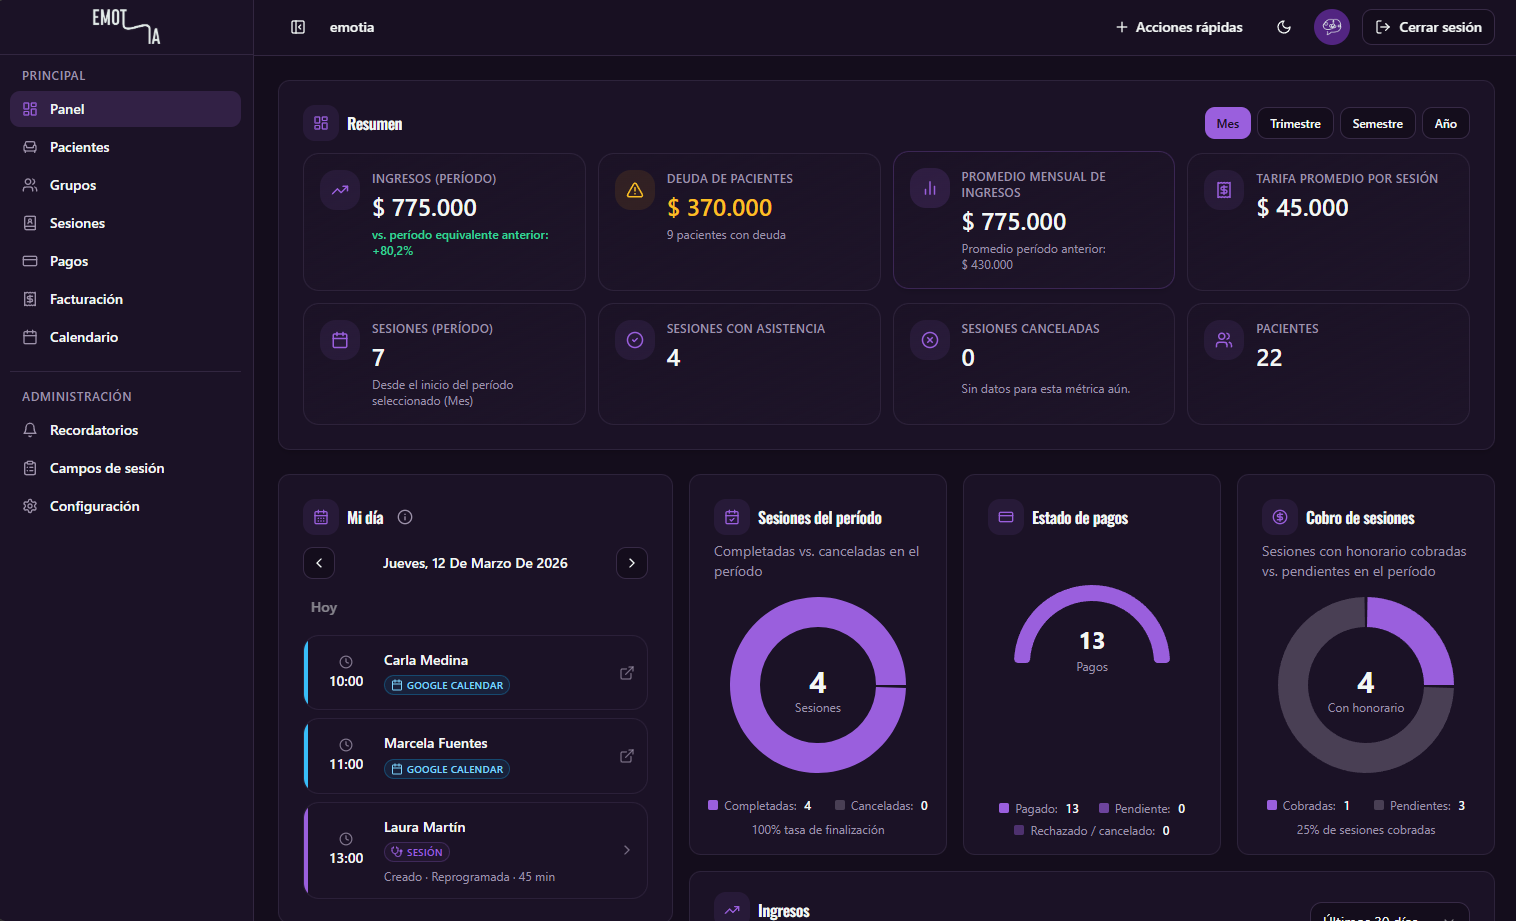Click the Tarifa promedio receipt icon
This screenshot has width=1516, height=921.
coord(1224,189)
